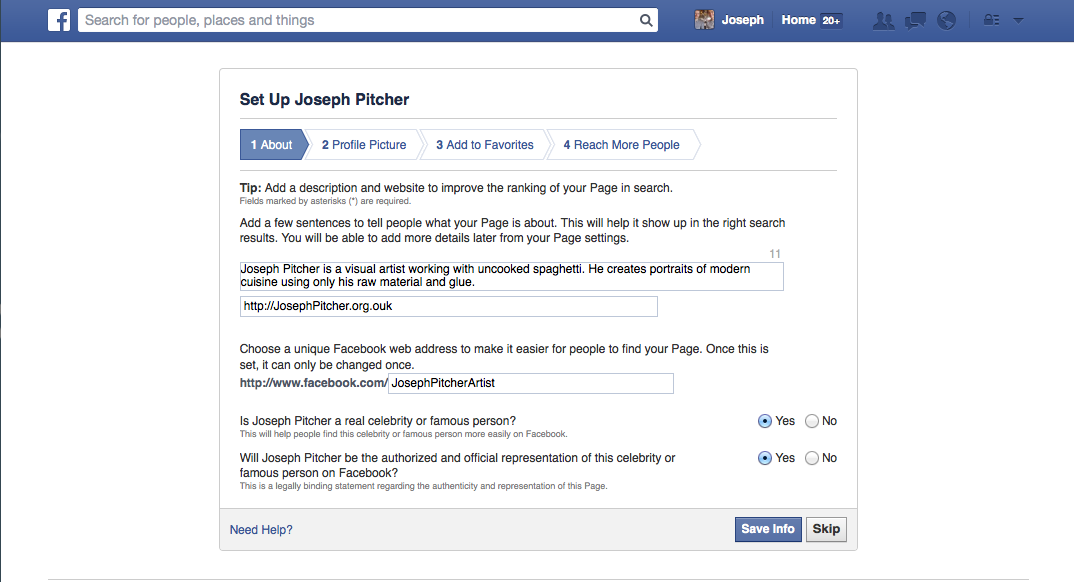Open the privacy shortcuts lock icon
Screen dimensions: 1074x582
point(991,20)
